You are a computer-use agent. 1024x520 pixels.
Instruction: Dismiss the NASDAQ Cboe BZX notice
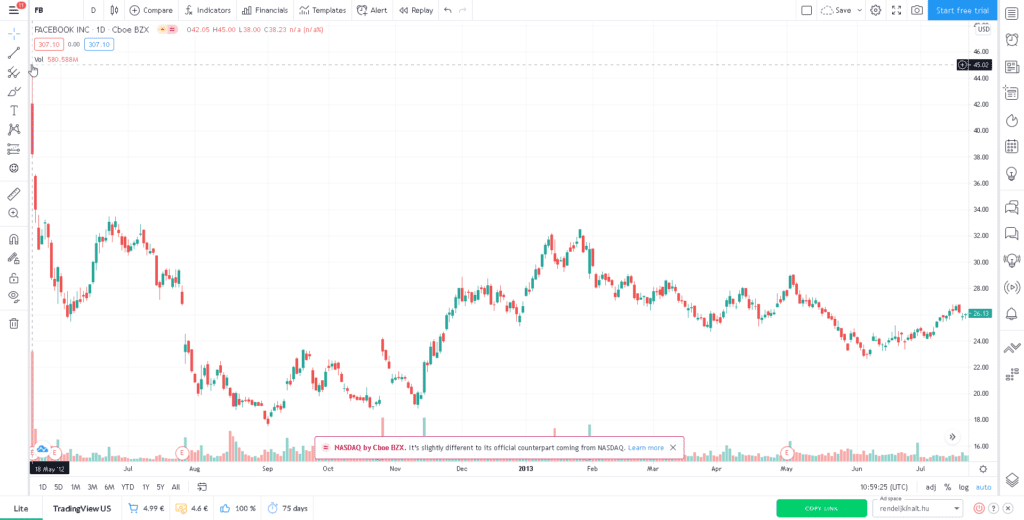[x=673, y=447]
